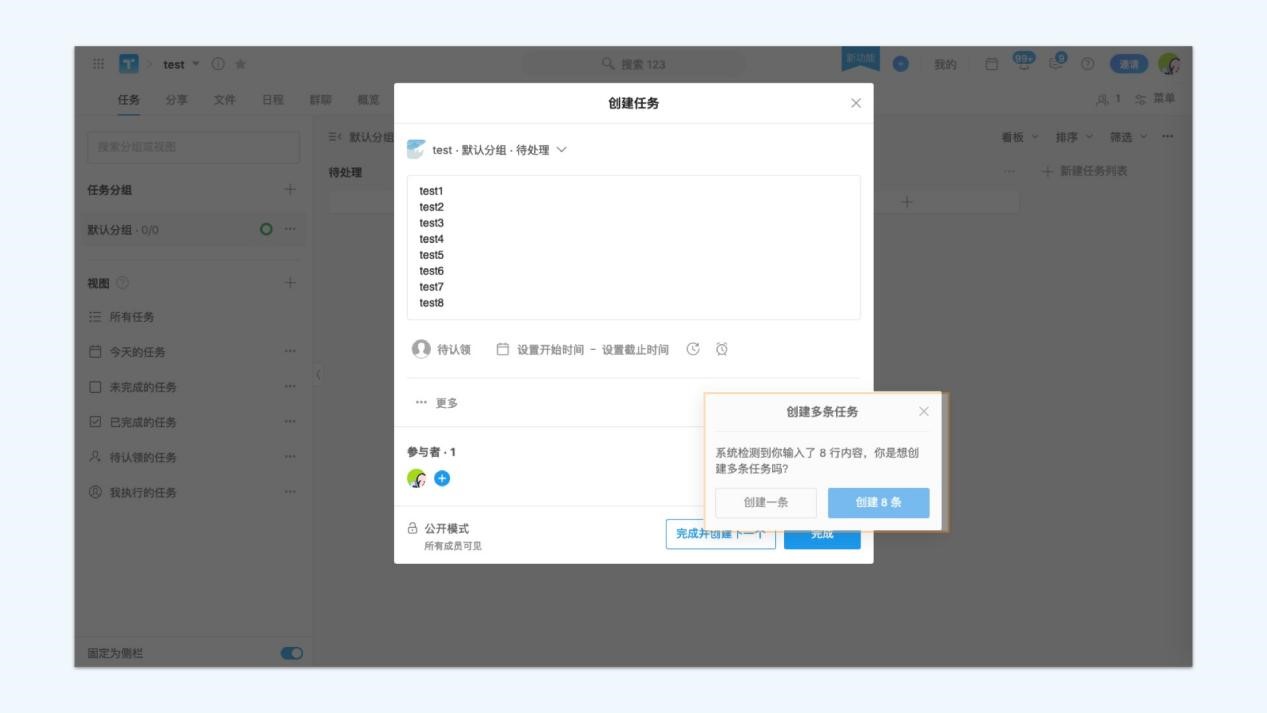
Task: Click the alarm reminder icon
Action: [722, 349]
